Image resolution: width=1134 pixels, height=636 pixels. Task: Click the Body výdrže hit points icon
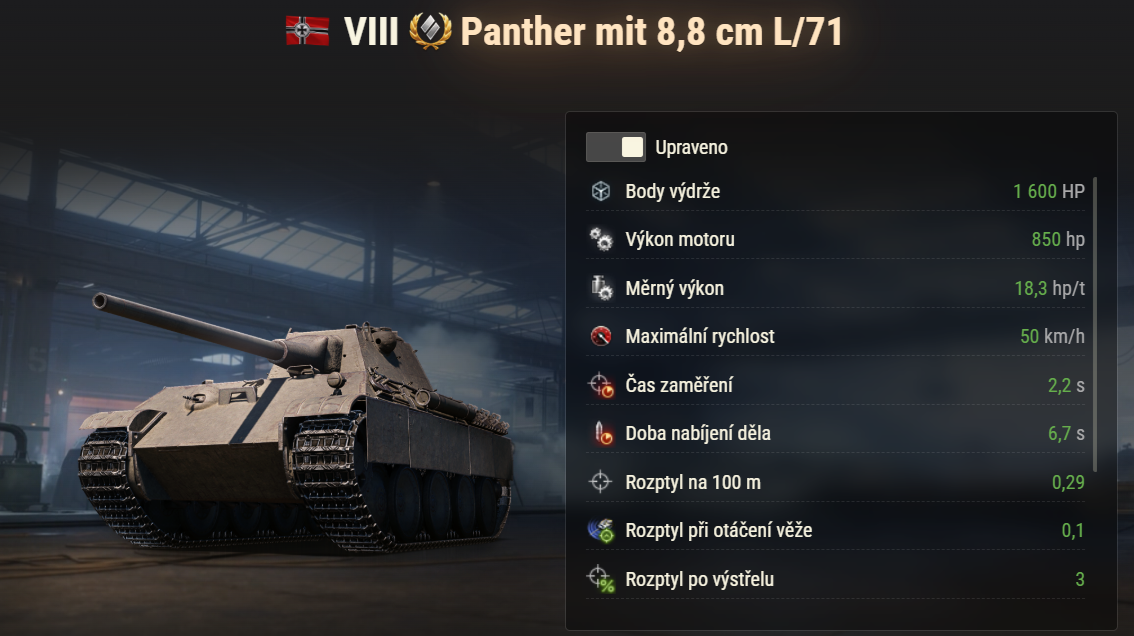click(601, 191)
